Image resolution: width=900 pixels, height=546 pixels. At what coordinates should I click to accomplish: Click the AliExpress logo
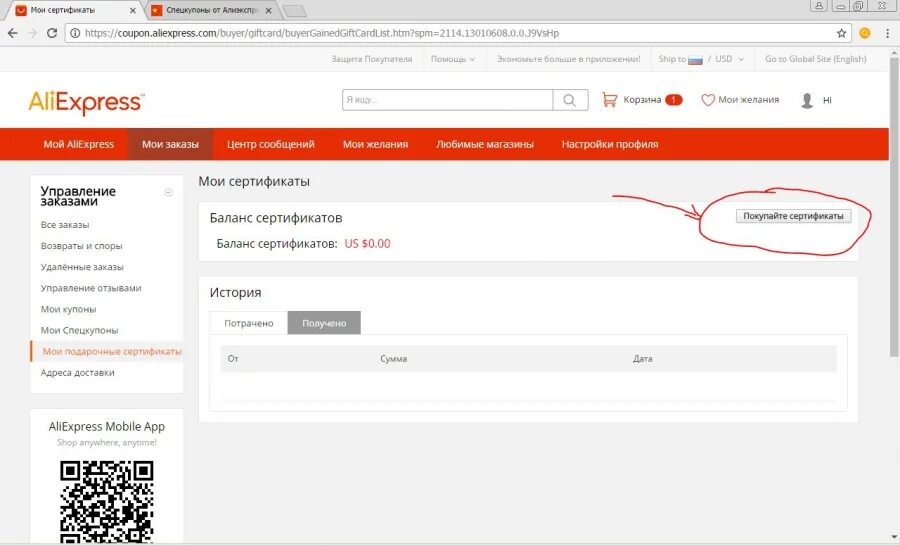86,102
